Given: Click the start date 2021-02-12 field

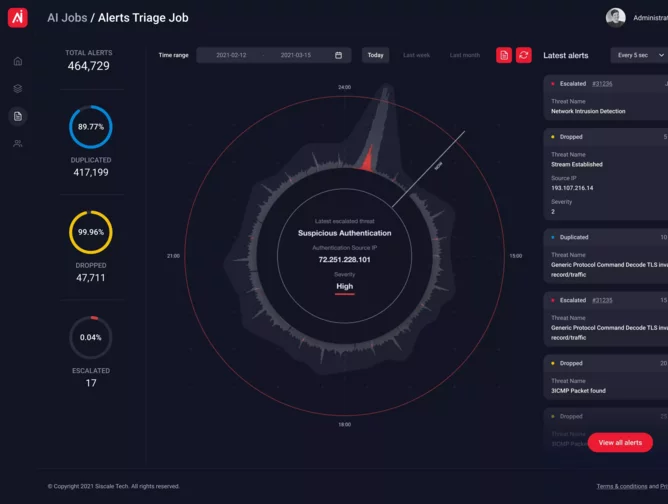Looking at the screenshot, I should click(x=231, y=55).
